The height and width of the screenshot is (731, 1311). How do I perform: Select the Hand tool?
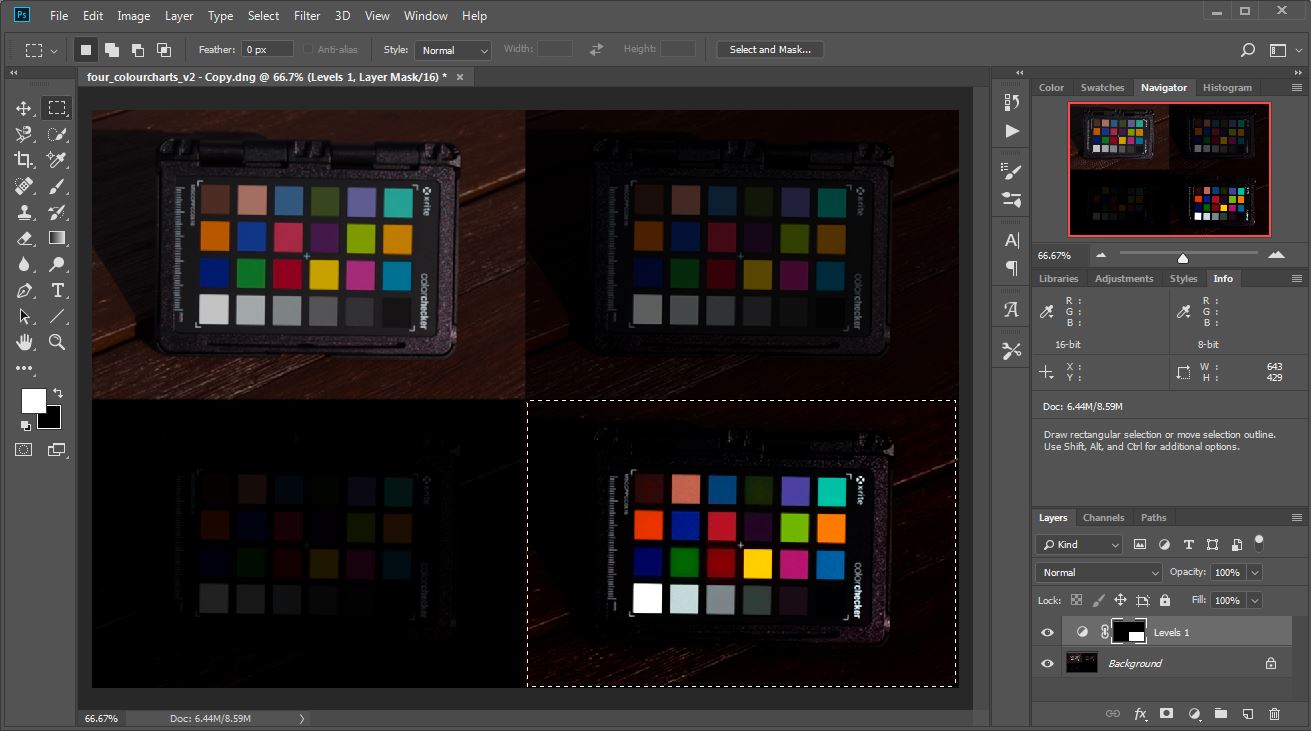pos(25,342)
